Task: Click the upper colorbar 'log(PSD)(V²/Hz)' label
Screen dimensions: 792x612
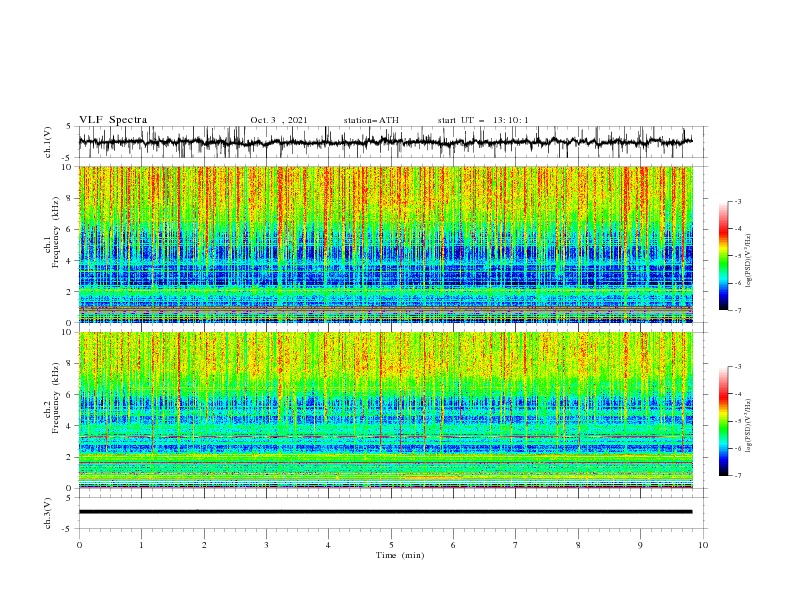Action: click(x=748, y=261)
